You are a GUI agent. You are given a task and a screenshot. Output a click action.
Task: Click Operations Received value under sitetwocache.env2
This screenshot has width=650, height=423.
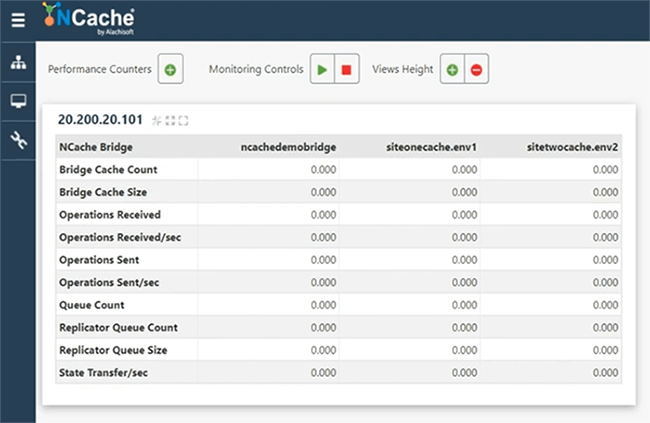pyautogui.click(x=605, y=215)
